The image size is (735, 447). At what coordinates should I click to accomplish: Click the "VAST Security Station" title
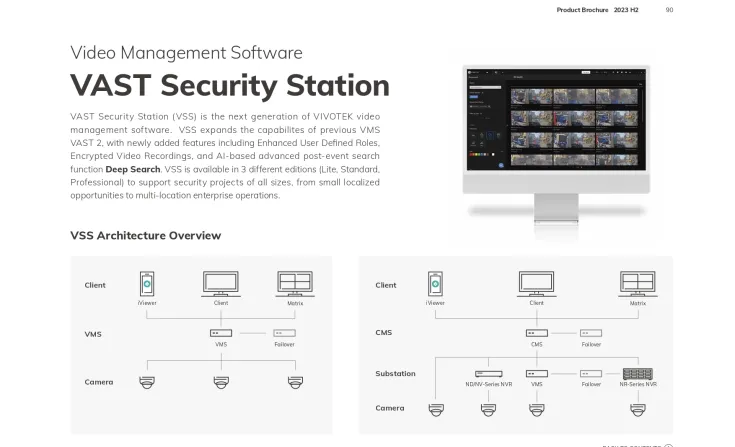pyautogui.click(x=230, y=85)
